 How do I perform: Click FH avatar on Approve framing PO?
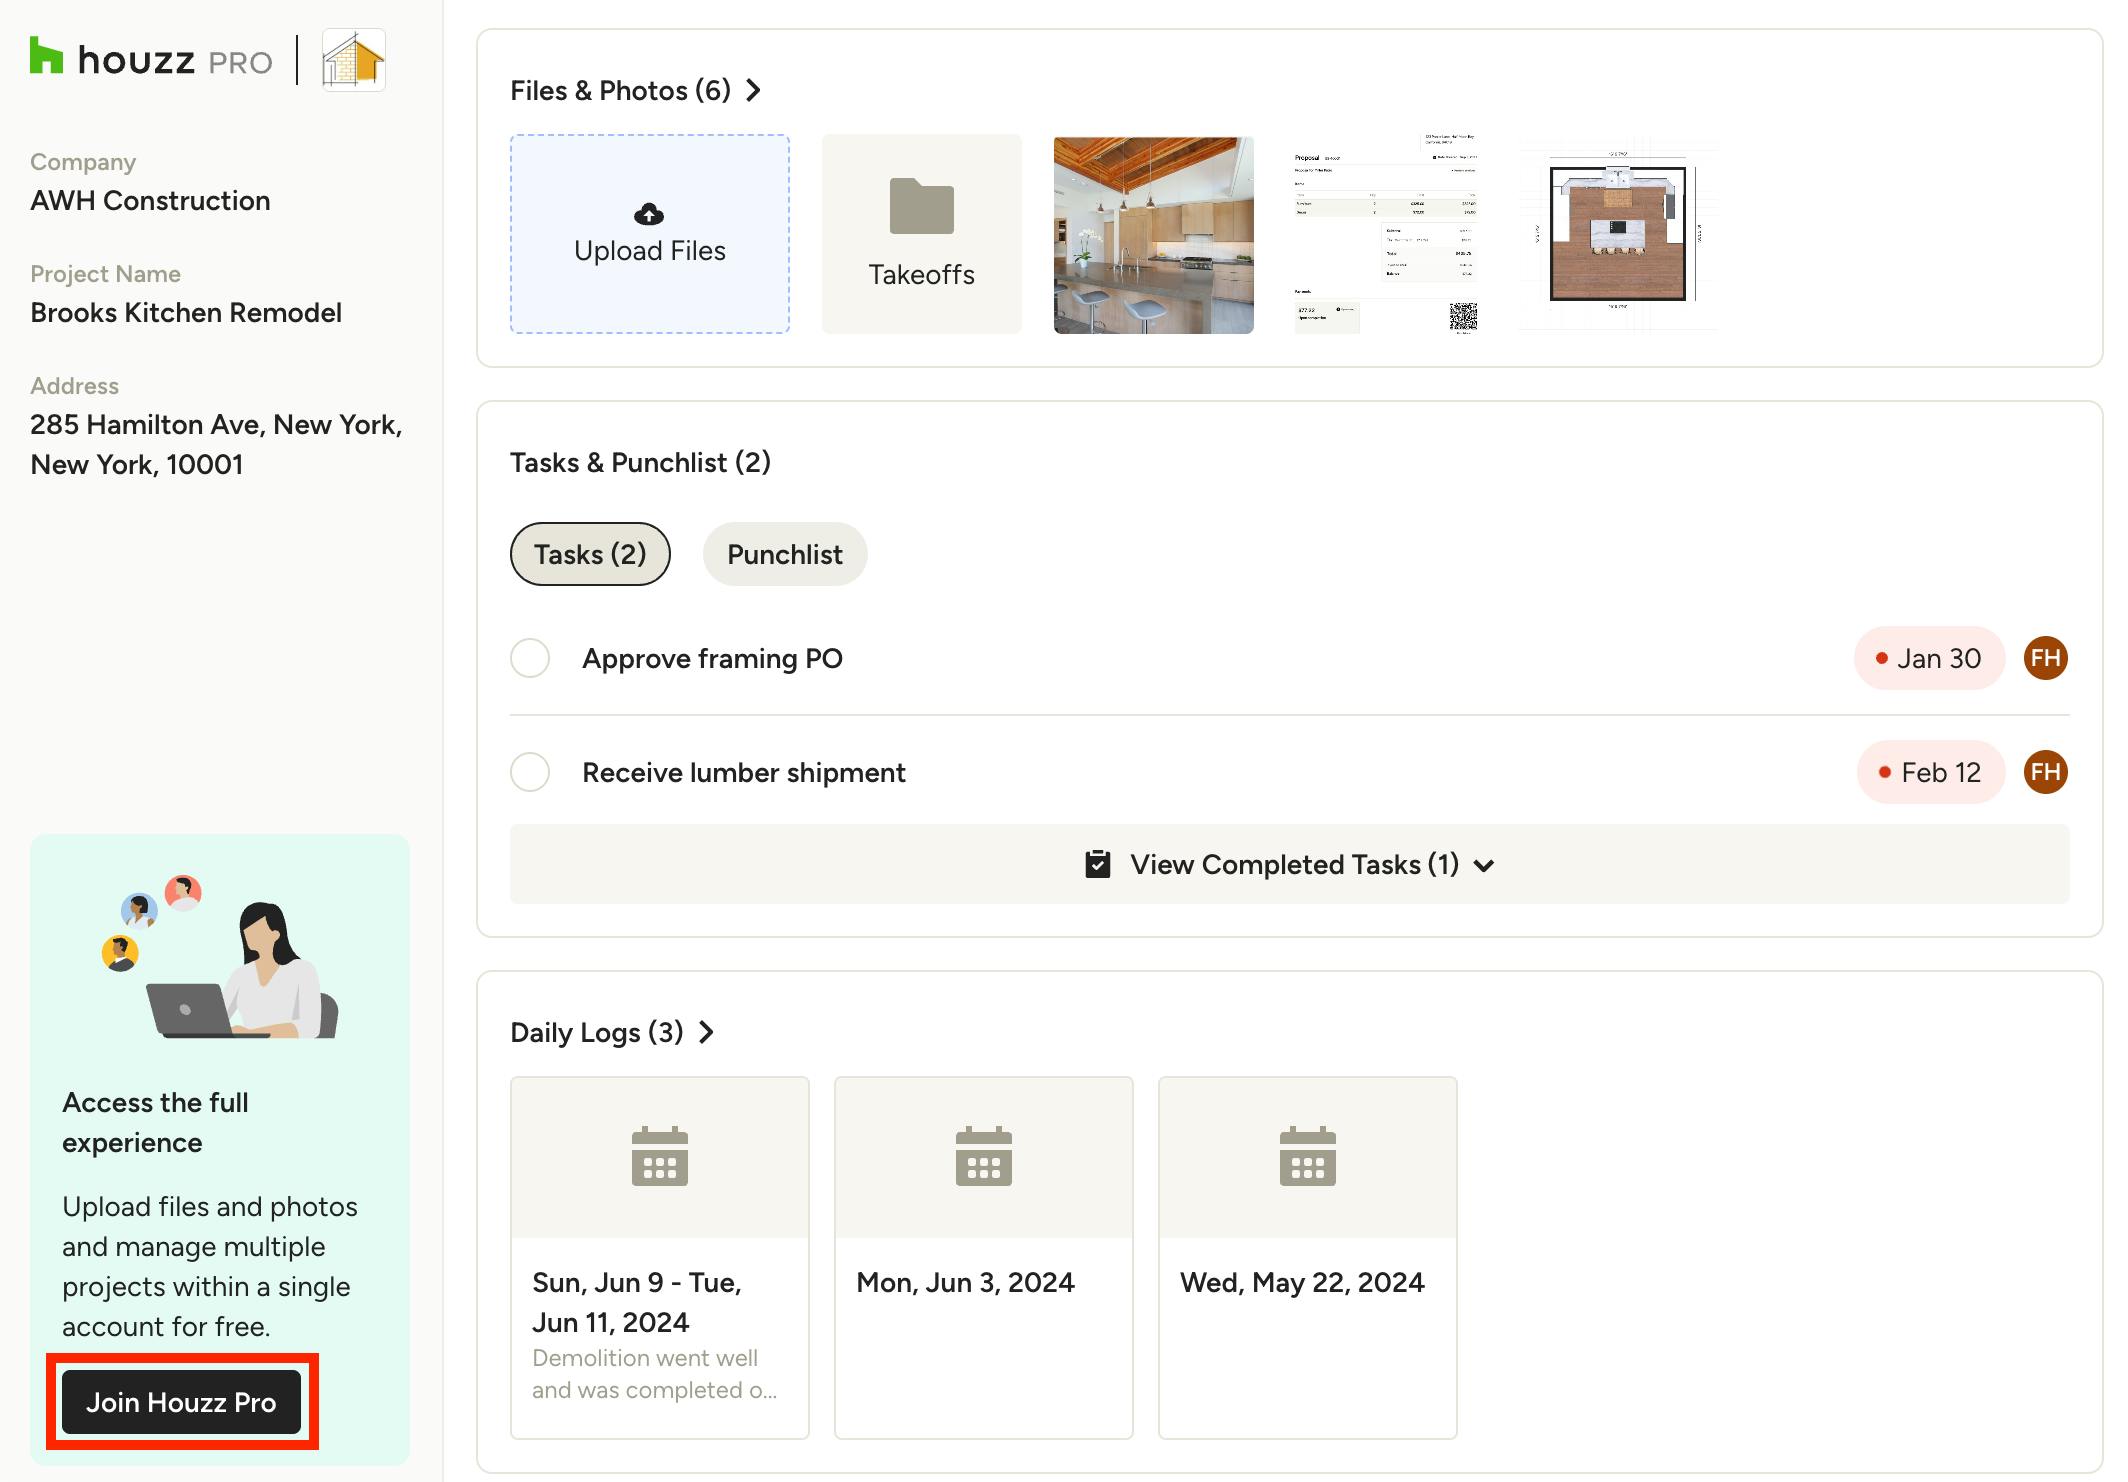2045,658
